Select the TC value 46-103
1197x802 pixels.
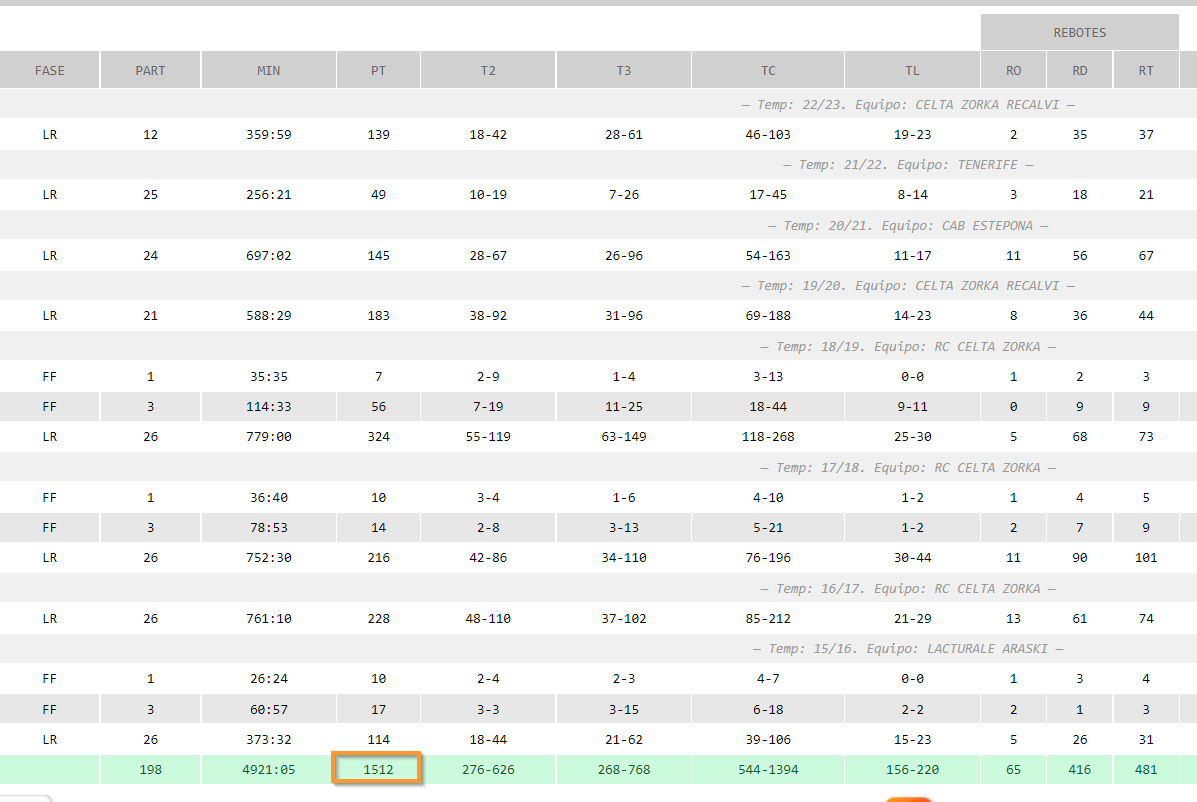768,134
